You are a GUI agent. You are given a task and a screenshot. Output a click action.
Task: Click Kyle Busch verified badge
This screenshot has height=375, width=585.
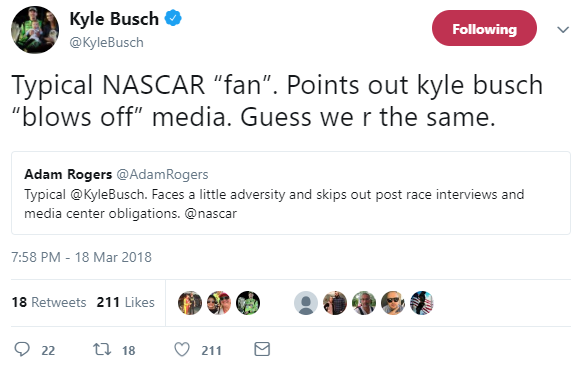[173, 18]
